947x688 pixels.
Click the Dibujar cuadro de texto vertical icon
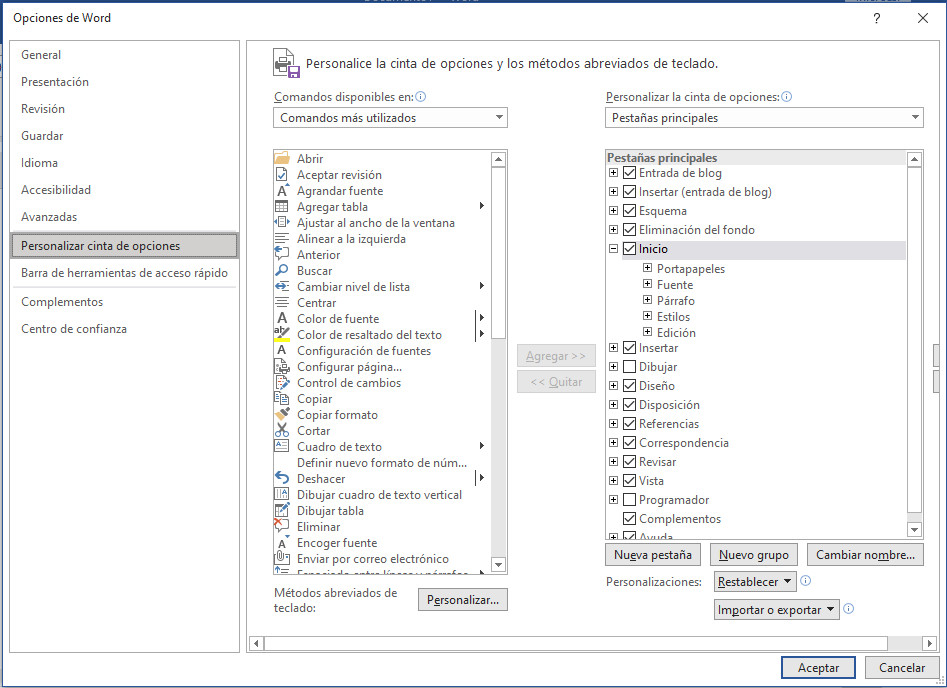pos(282,495)
